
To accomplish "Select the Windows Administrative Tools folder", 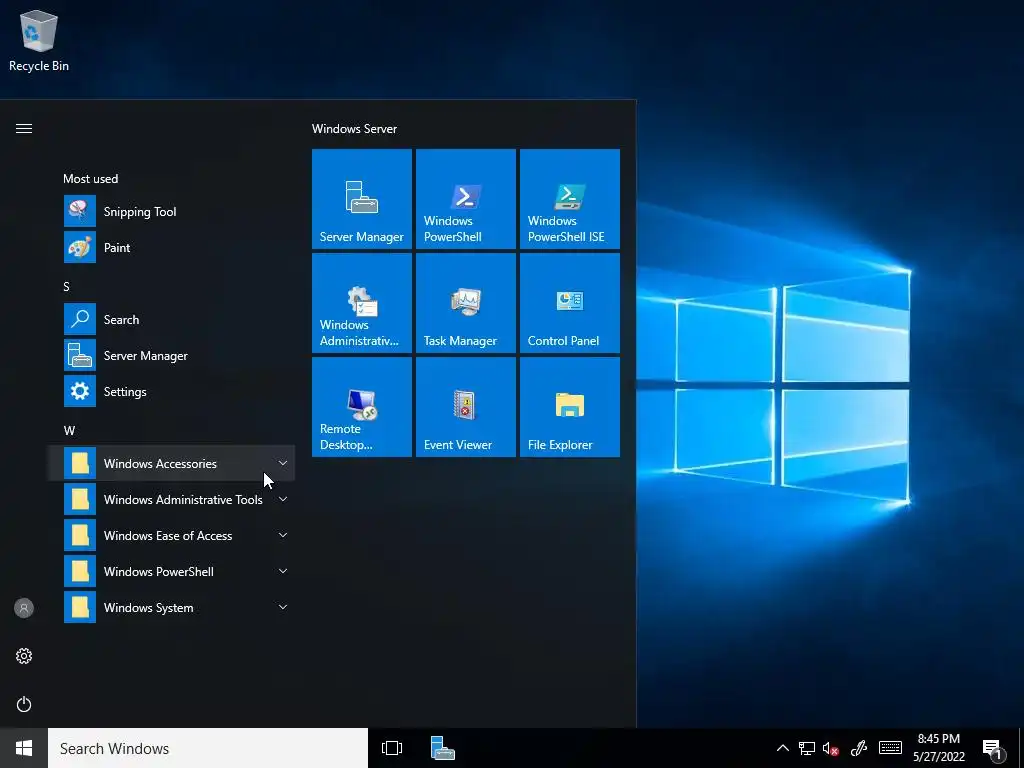I will [171, 499].
